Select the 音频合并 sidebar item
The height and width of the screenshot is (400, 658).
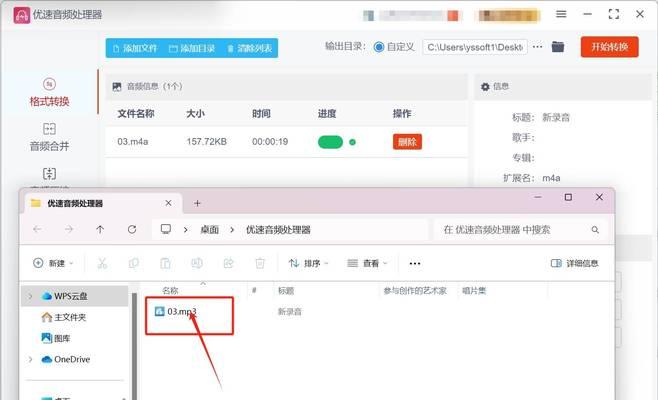[x=50, y=137]
